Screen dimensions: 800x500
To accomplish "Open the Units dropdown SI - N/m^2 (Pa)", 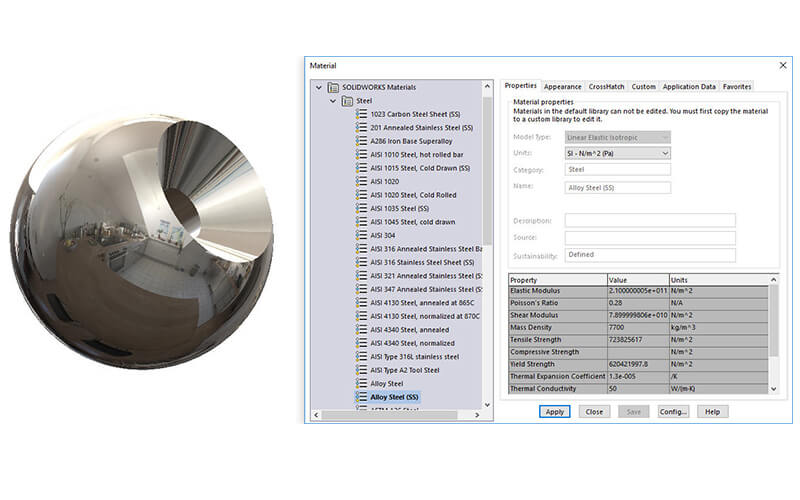I will pyautogui.click(x=617, y=153).
